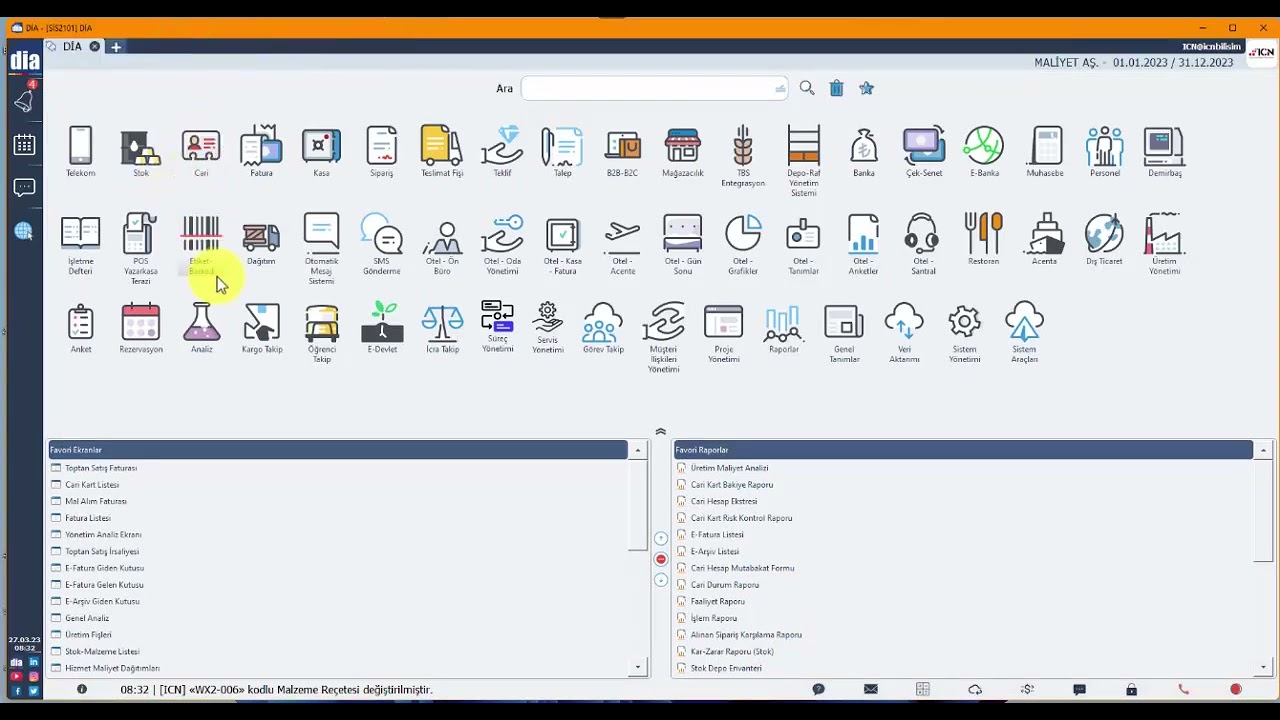Open the Banka module
Image resolution: width=1280 pixels, height=720 pixels.
tap(863, 152)
